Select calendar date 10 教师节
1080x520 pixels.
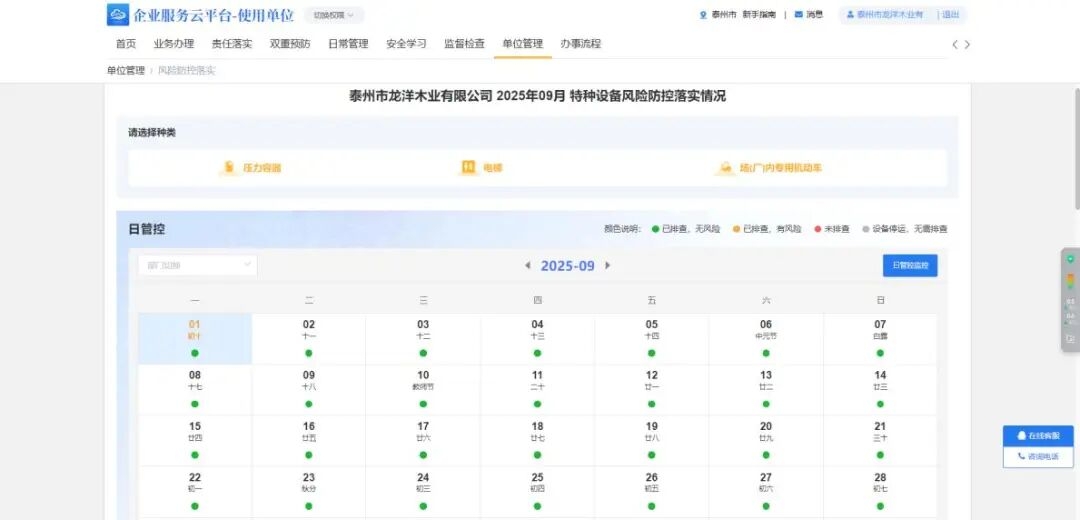click(423, 380)
